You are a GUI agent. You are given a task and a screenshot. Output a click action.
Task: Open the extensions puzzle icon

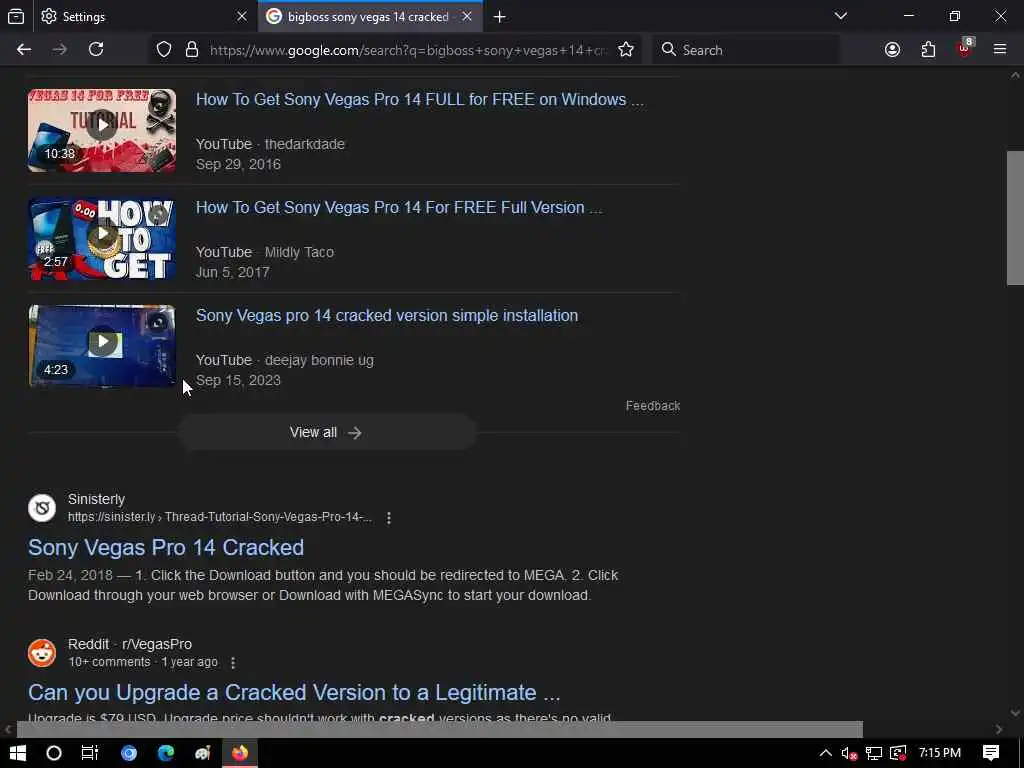point(928,50)
